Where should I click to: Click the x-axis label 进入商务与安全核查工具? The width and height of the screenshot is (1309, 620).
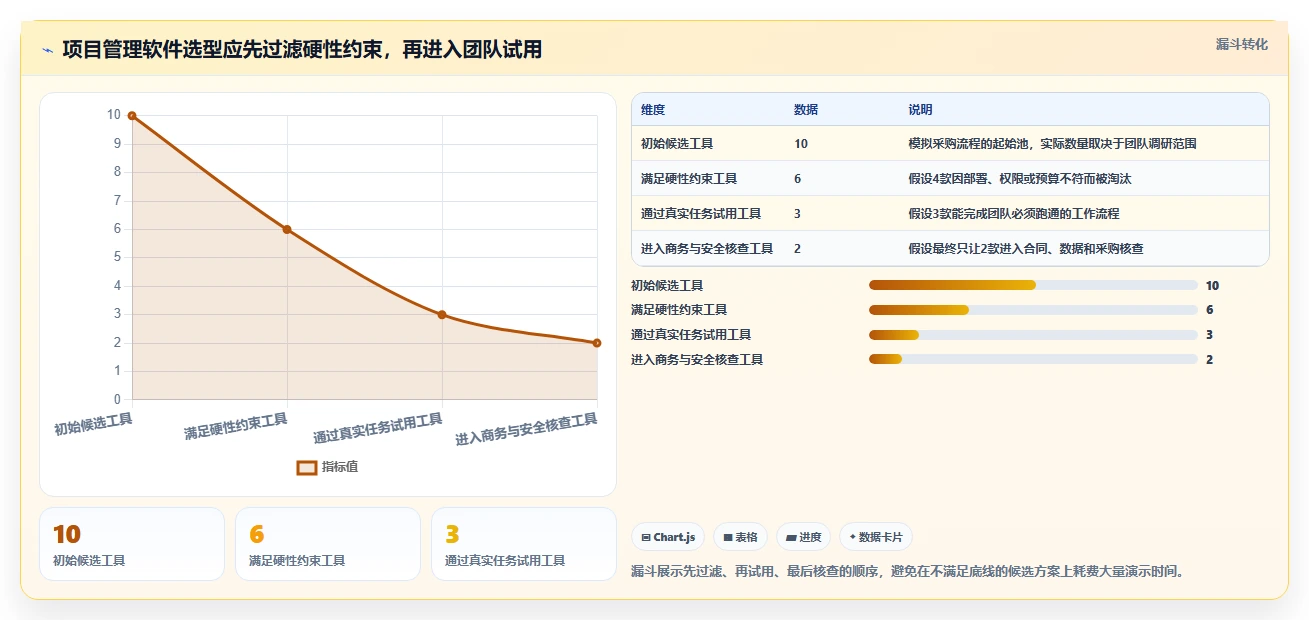(526, 430)
